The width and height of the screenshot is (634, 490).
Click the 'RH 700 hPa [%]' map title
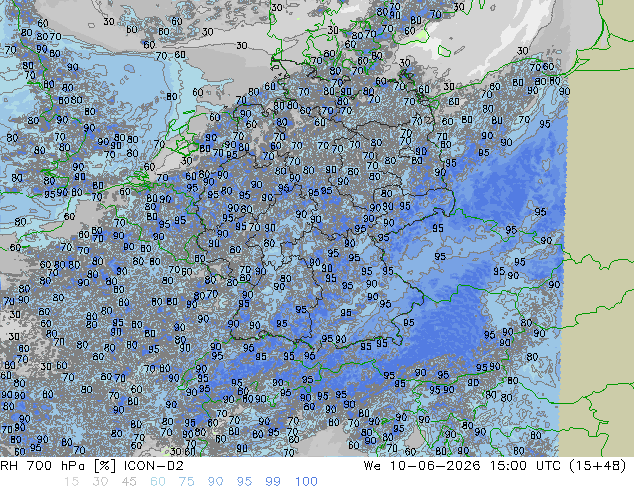point(58,466)
